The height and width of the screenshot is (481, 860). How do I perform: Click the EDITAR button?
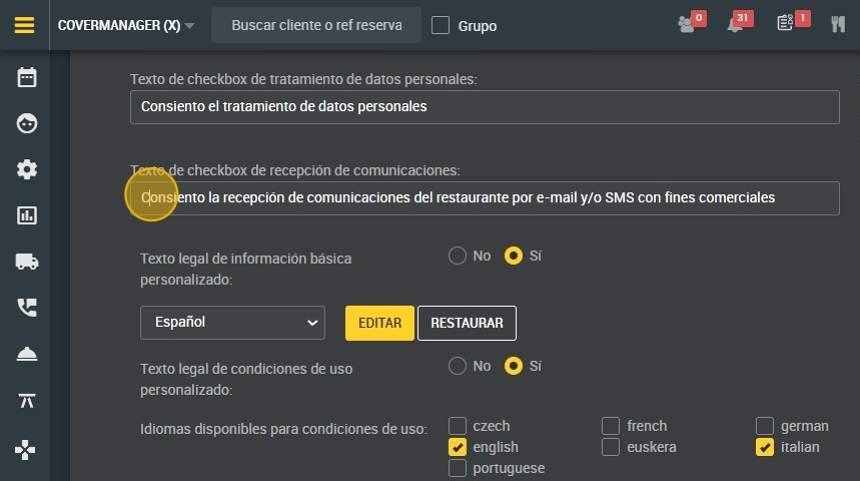pyautogui.click(x=380, y=323)
